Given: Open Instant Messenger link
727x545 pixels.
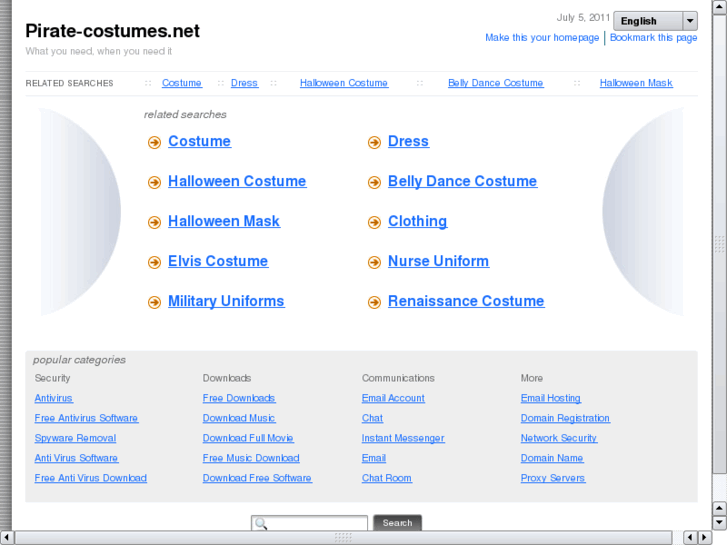Looking at the screenshot, I should (x=403, y=438).
